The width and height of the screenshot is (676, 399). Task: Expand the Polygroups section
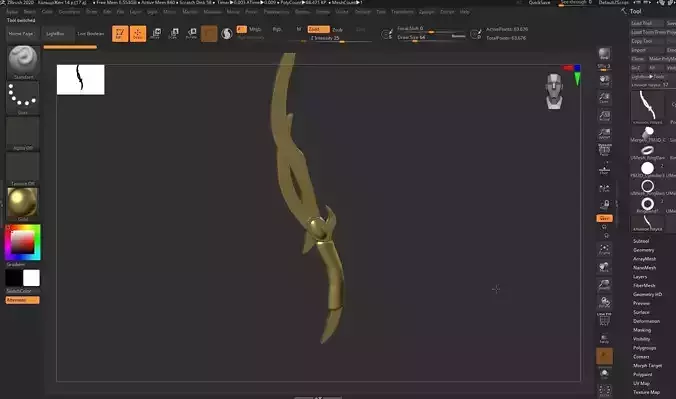645,348
